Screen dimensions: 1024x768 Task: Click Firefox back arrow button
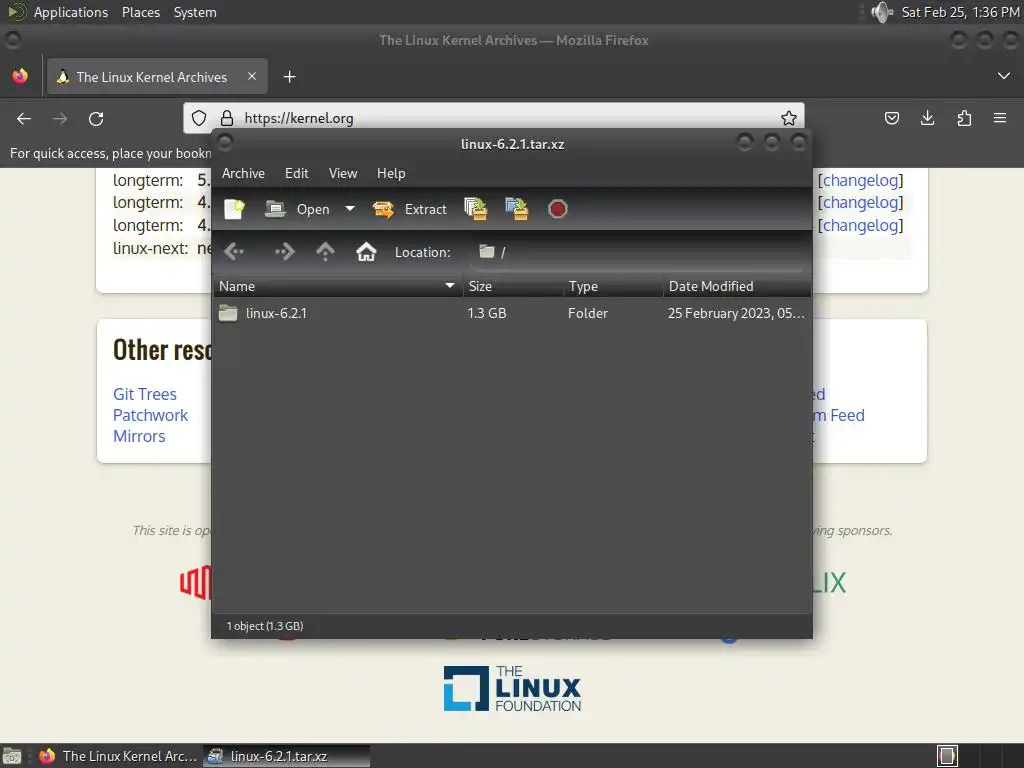(24, 119)
